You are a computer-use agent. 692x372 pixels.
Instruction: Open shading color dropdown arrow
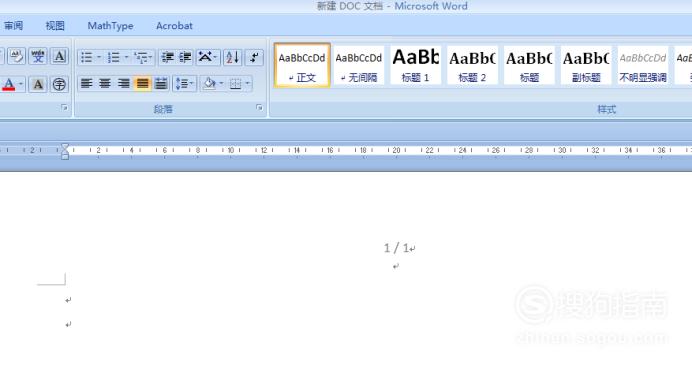point(222,83)
